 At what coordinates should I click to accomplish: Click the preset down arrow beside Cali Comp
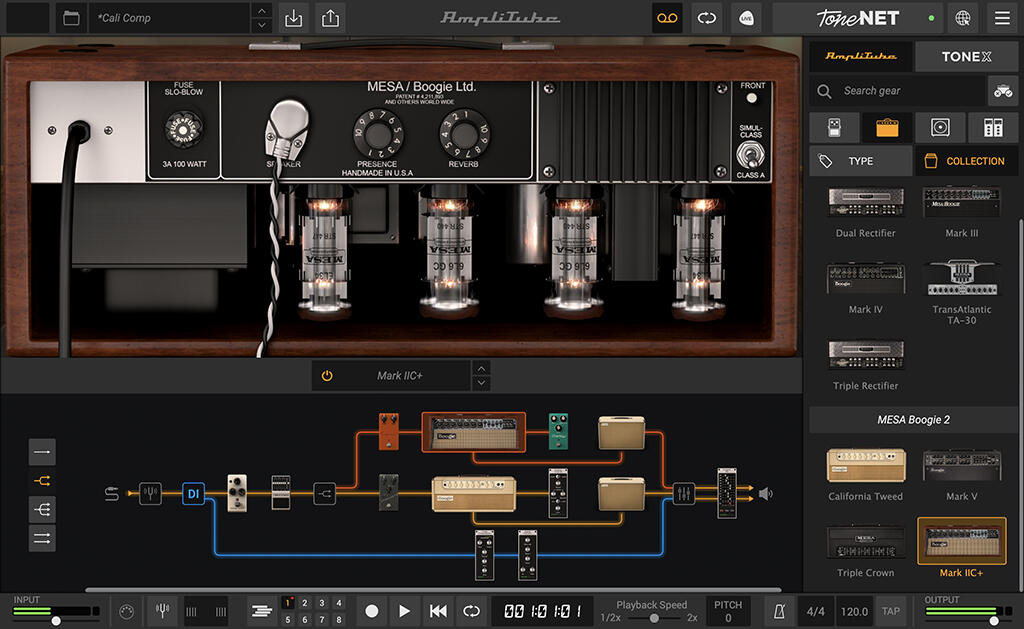(x=261, y=24)
